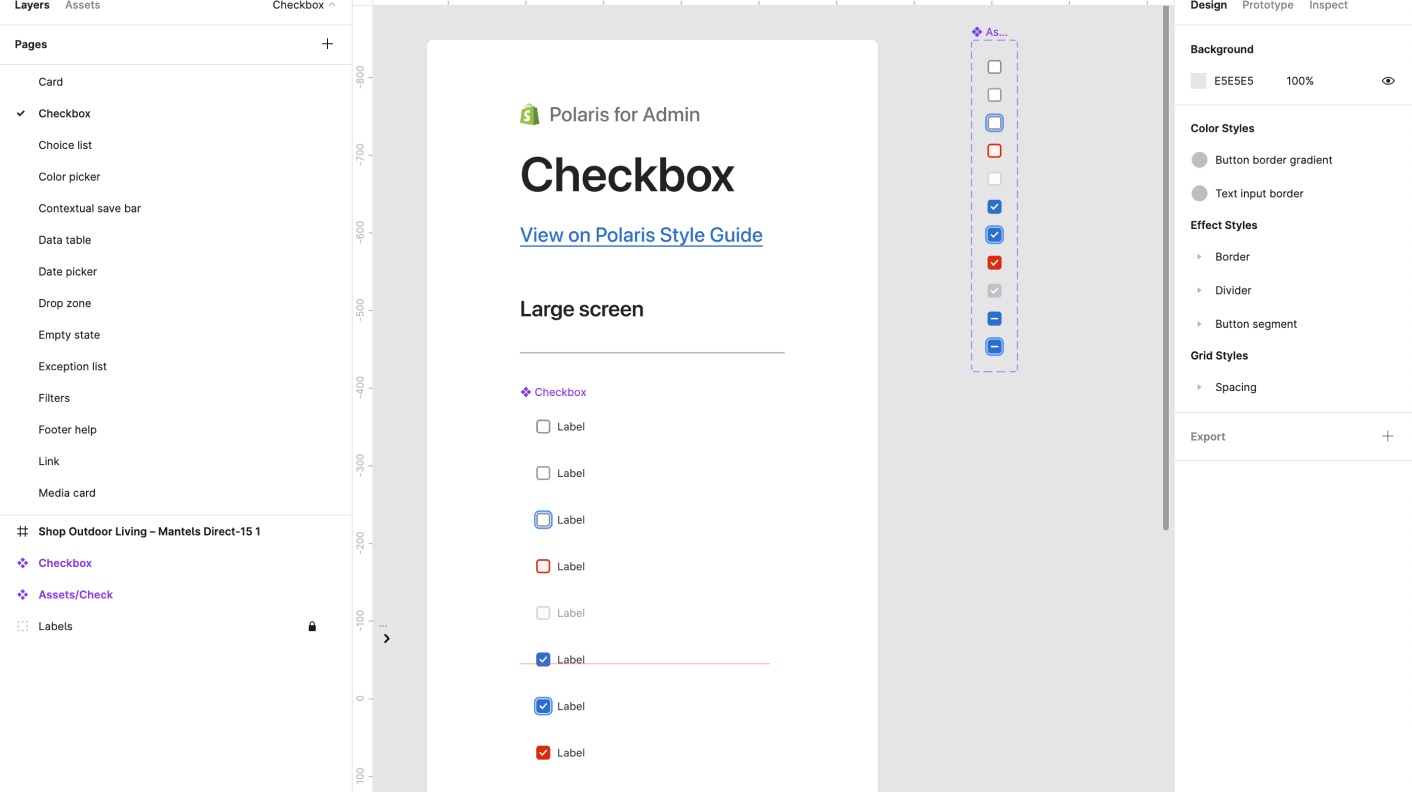Image resolution: width=1412 pixels, height=792 pixels.
Task: Expand the Divider effect style
Action: click(x=1199, y=291)
